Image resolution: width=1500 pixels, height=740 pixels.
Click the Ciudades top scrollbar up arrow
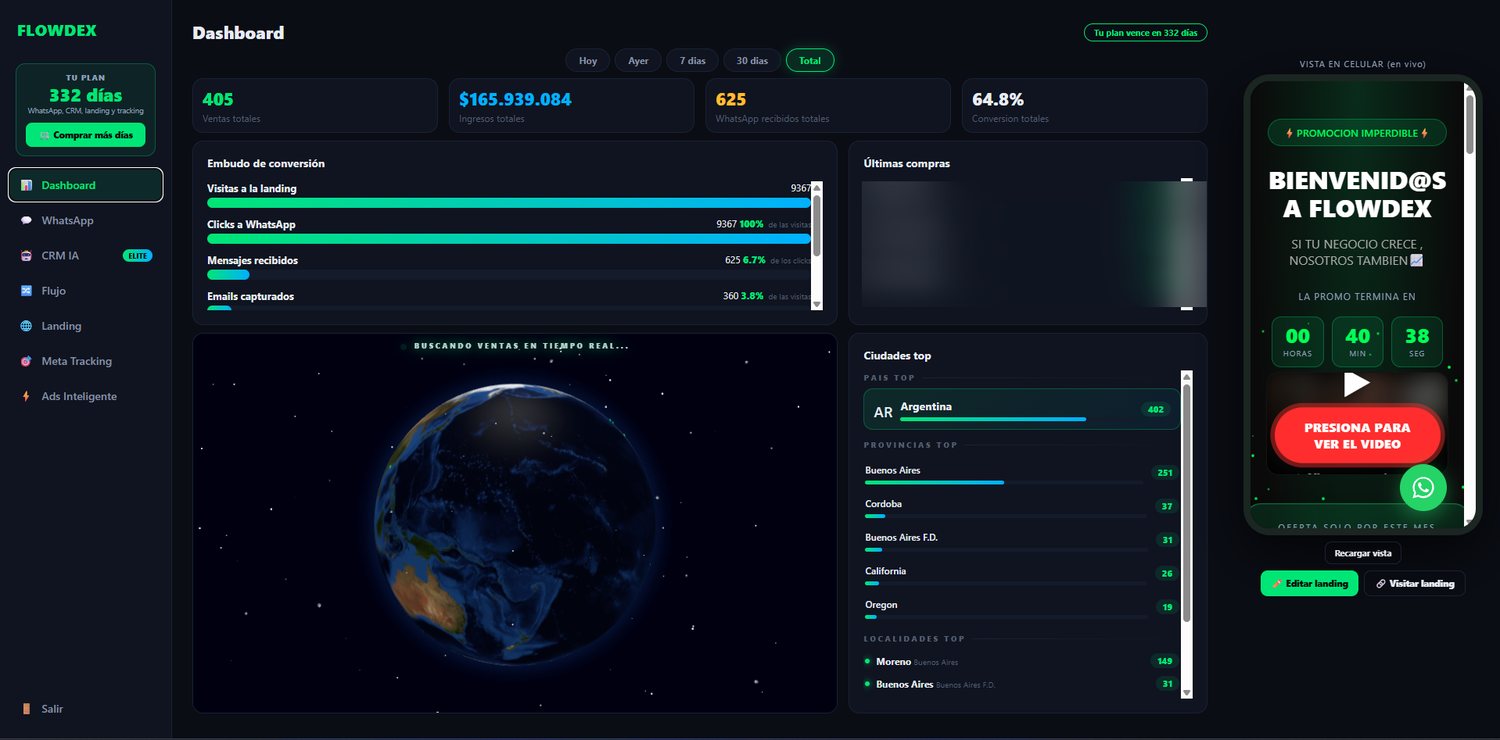pyautogui.click(x=1187, y=376)
